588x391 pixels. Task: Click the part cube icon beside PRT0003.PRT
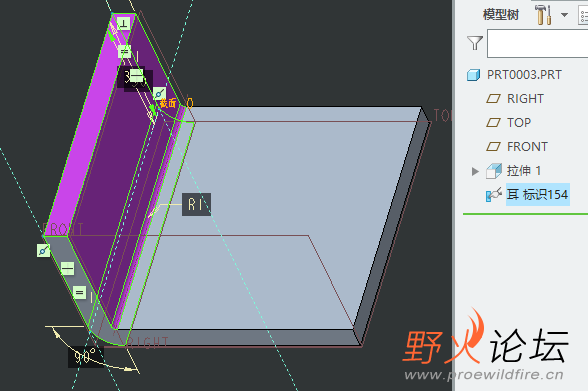tap(473, 75)
